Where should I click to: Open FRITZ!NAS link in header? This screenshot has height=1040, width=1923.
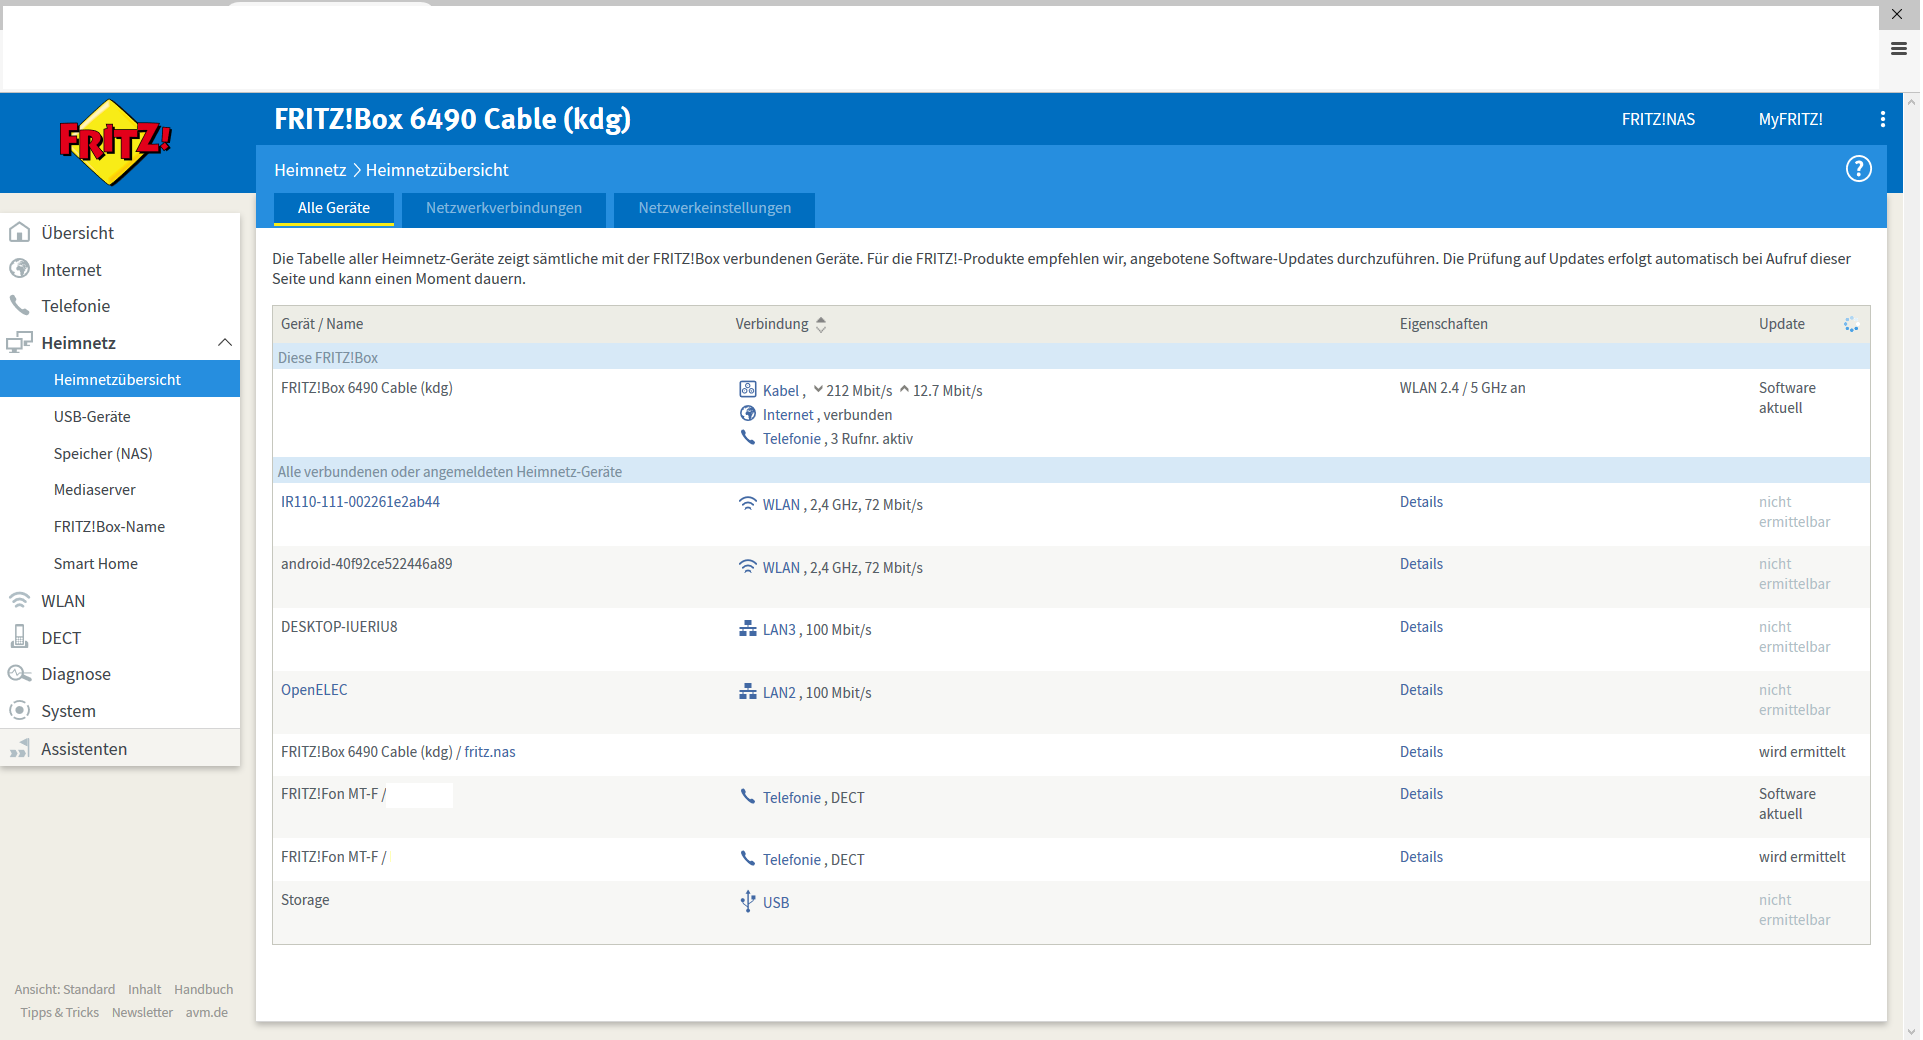coord(1657,119)
